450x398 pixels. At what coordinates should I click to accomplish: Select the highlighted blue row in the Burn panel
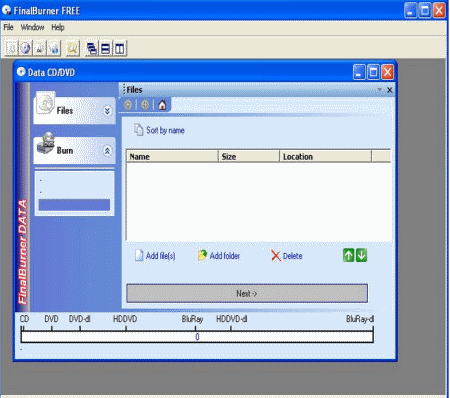74,205
